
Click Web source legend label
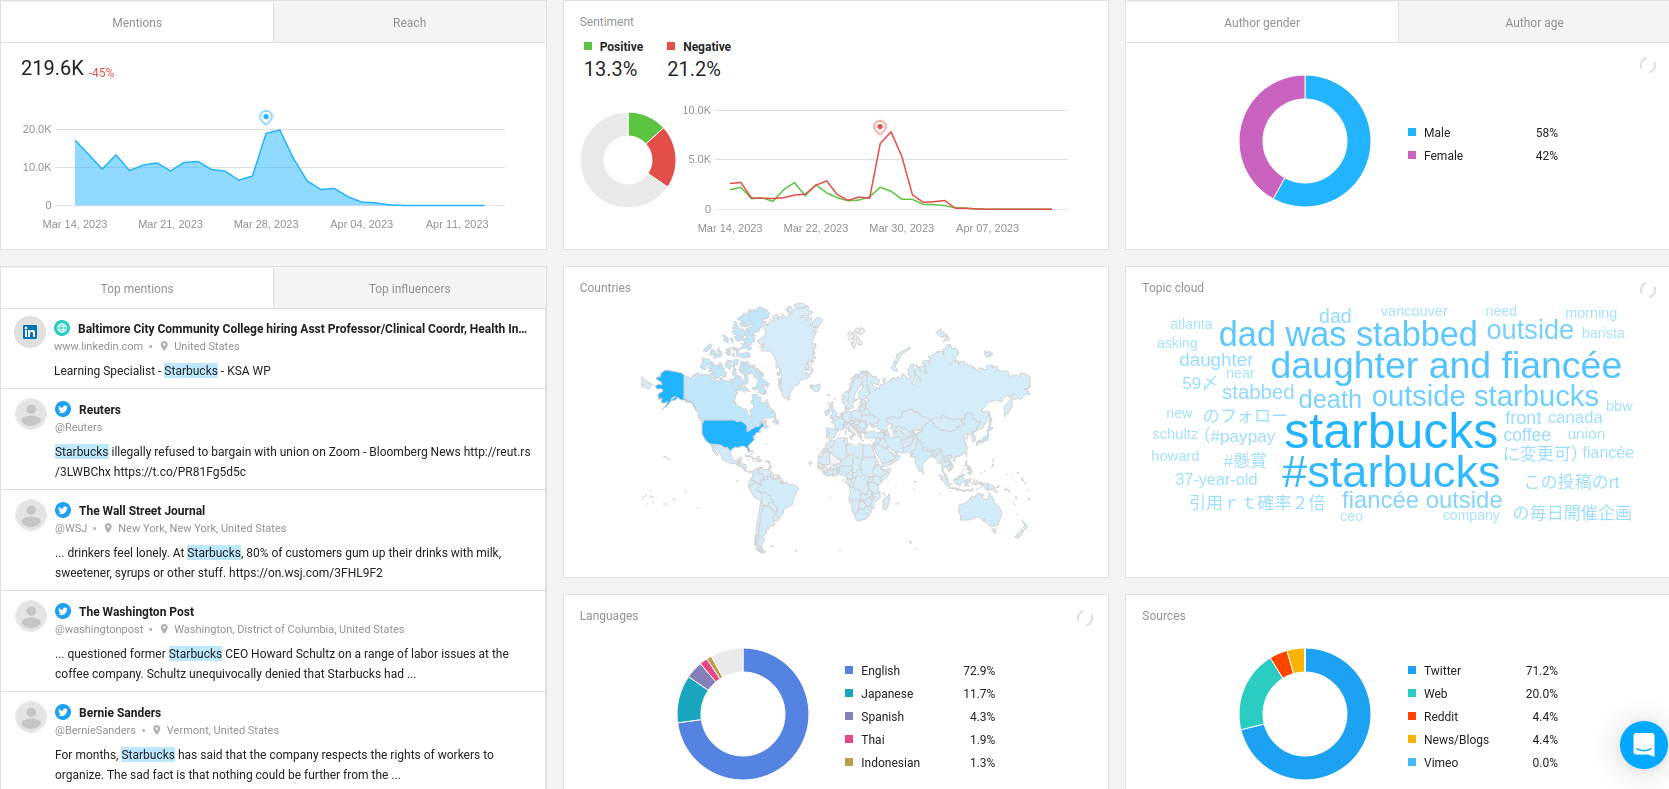tap(1435, 693)
